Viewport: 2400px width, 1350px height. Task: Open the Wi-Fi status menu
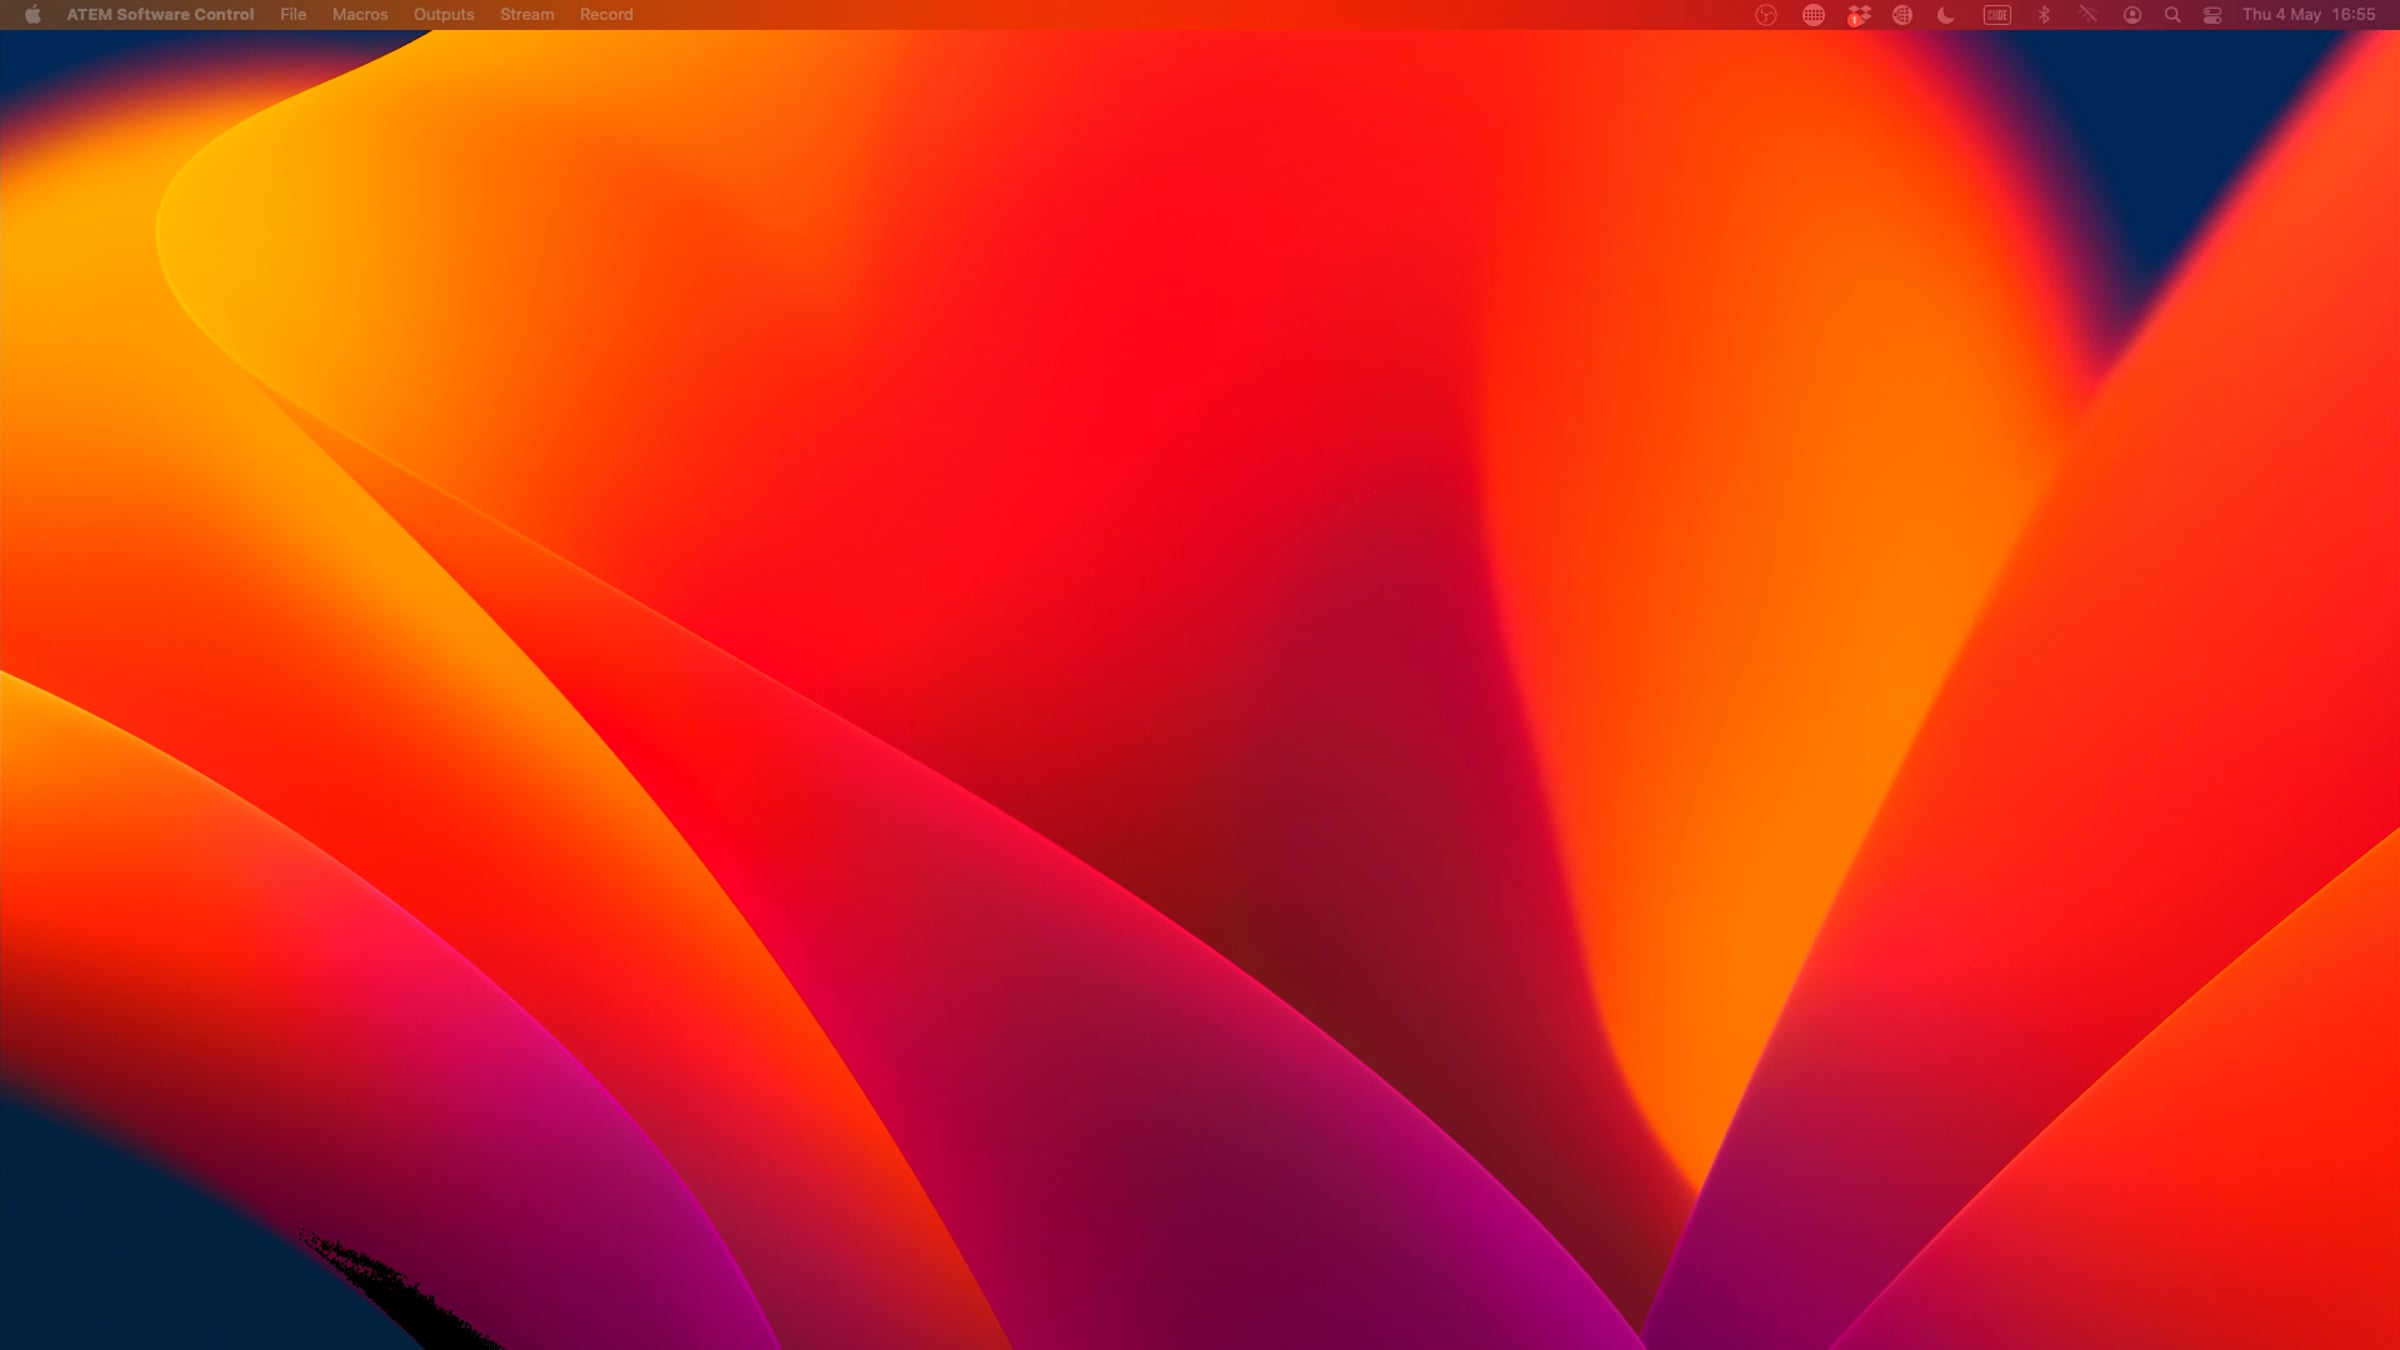click(2088, 15)
